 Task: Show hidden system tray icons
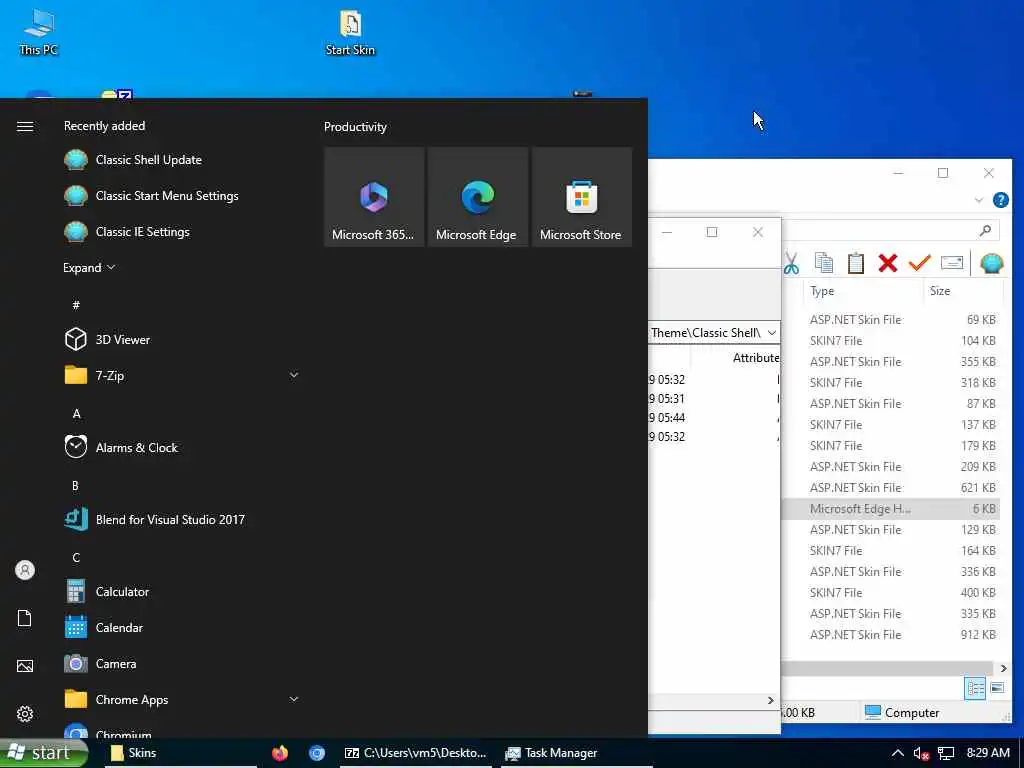[898, 753]
